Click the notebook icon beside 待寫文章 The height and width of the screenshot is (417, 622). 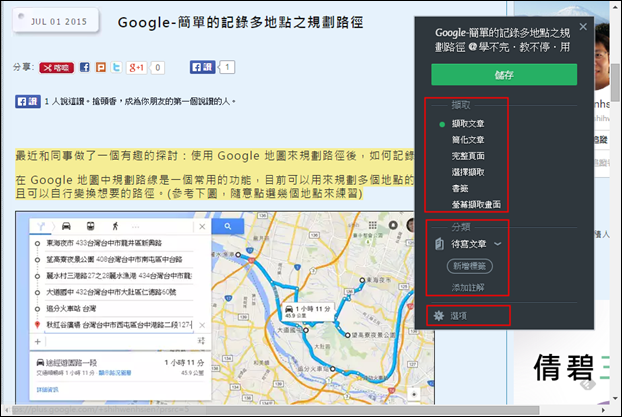[x=439, y=244]
